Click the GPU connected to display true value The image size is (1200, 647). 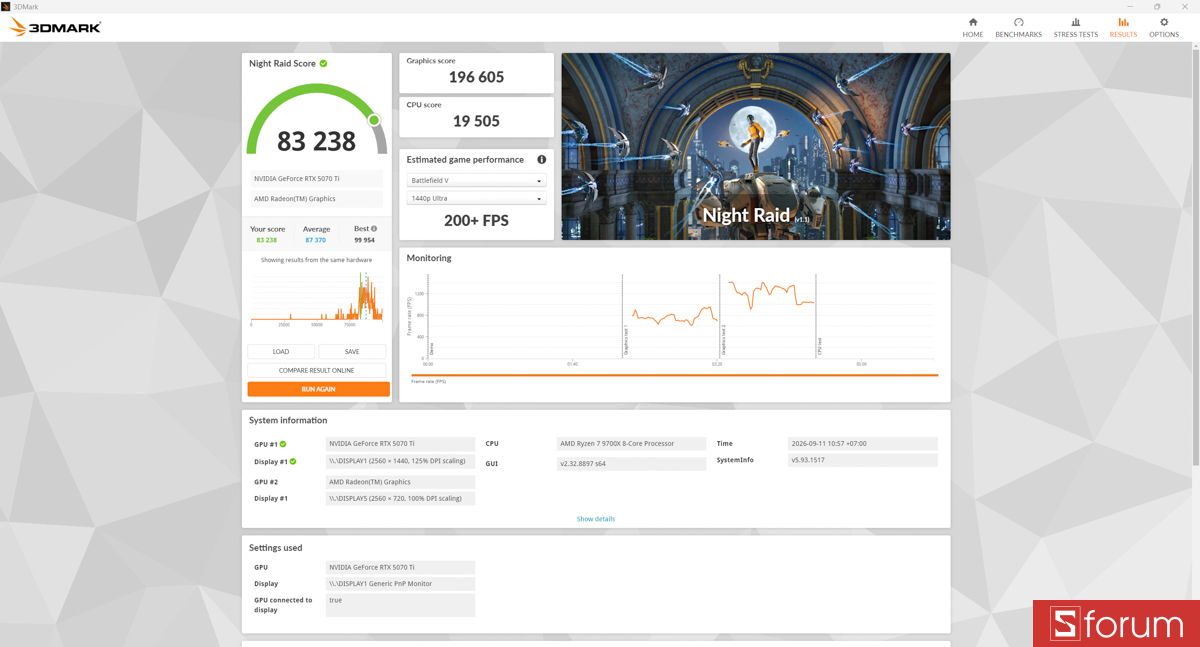pyautogui.click(x=400, y=605)
